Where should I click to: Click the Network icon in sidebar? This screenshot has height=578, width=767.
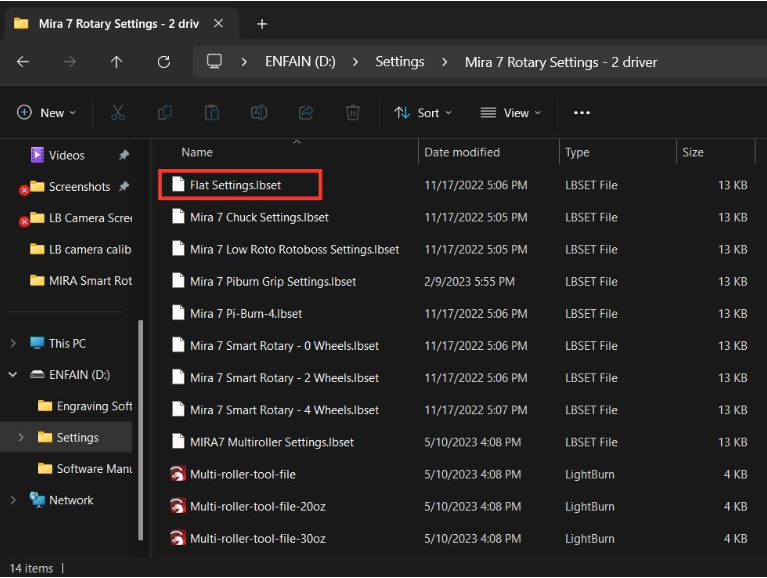pos(37,500)
